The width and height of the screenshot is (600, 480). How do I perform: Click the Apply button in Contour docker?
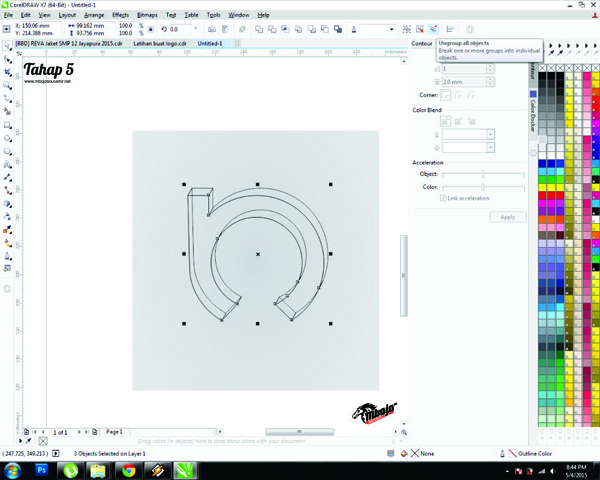click(x=507, y=216)
